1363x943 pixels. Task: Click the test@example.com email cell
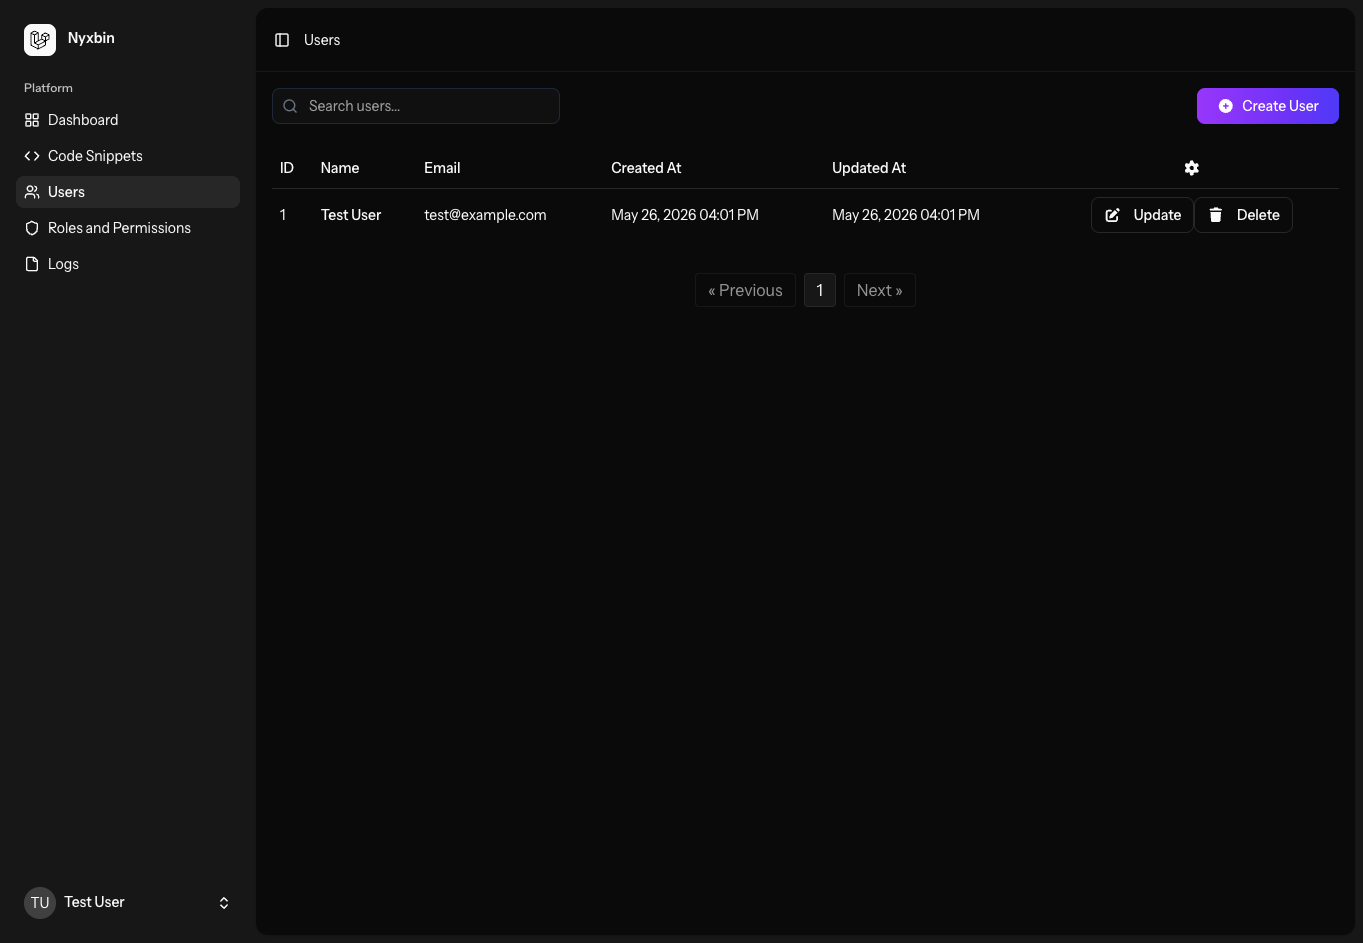485,215
